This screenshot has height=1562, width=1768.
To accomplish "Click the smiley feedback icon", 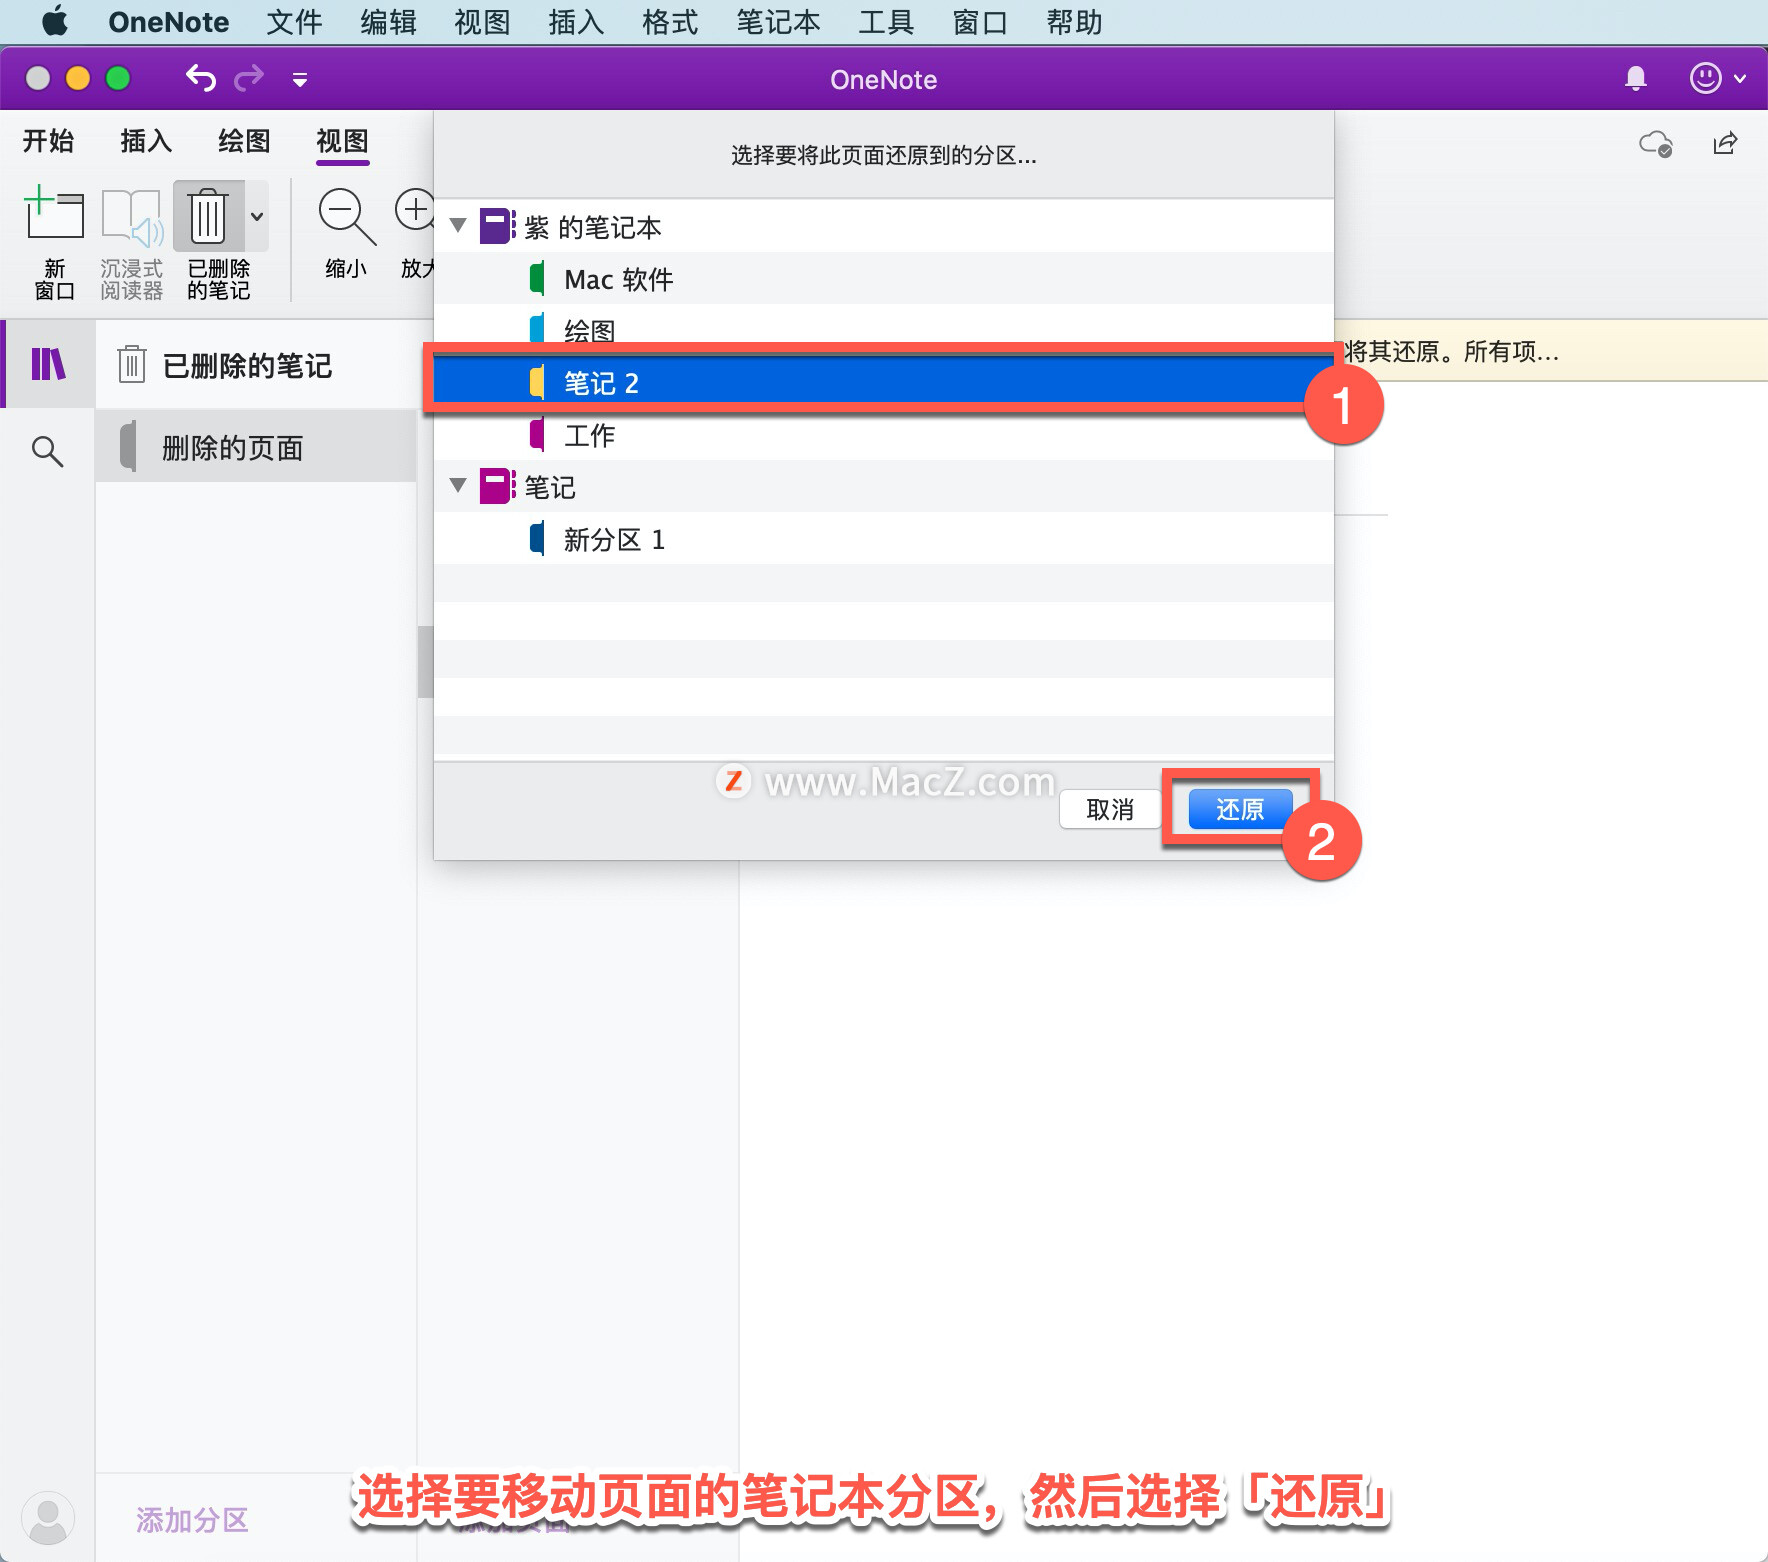I will coord(1705,78).
